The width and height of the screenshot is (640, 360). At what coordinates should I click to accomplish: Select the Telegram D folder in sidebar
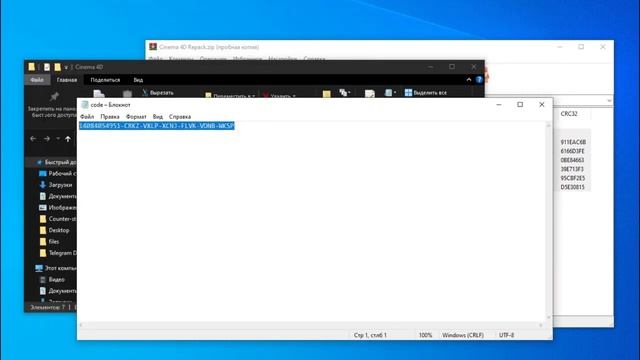click(58, 253)
